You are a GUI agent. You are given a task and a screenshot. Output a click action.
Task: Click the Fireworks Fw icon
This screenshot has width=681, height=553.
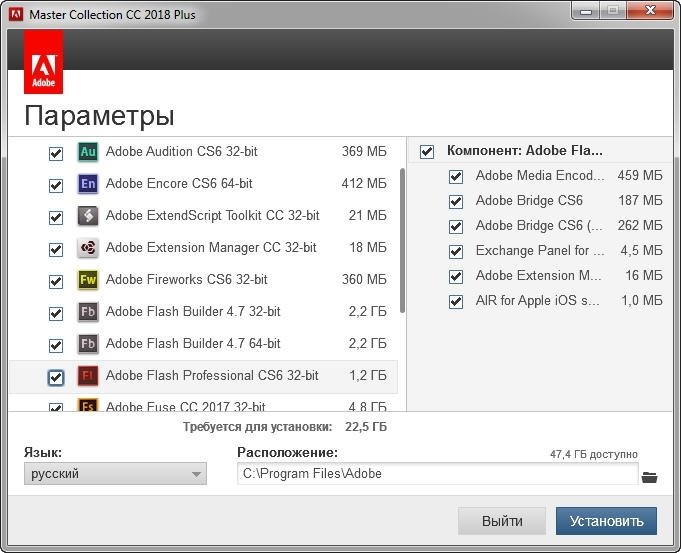click(88, 280)
